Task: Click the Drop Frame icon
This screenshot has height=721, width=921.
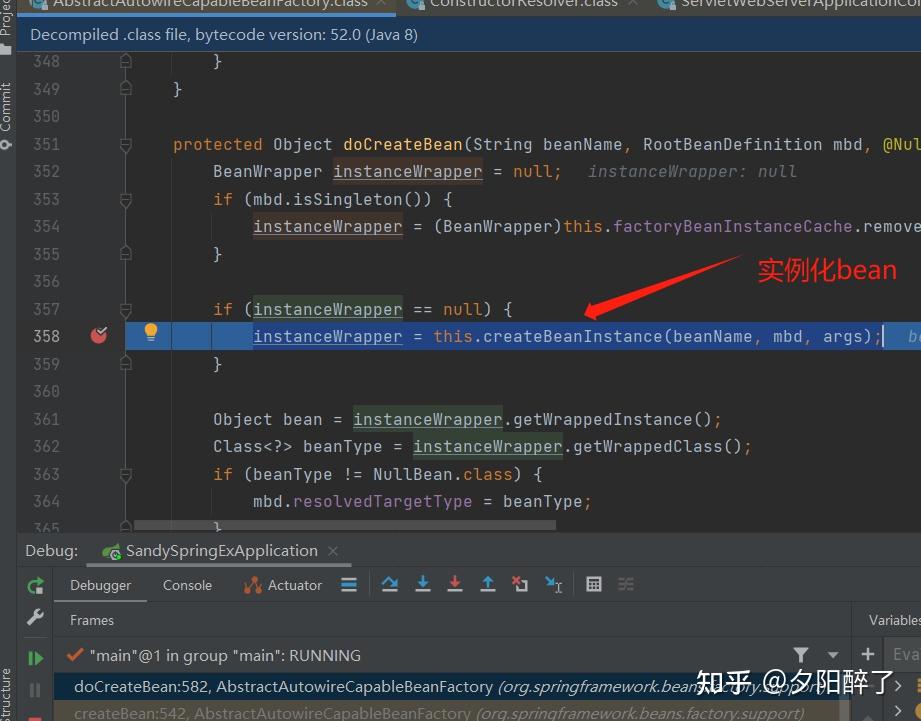Action: (x=521, y=584)
